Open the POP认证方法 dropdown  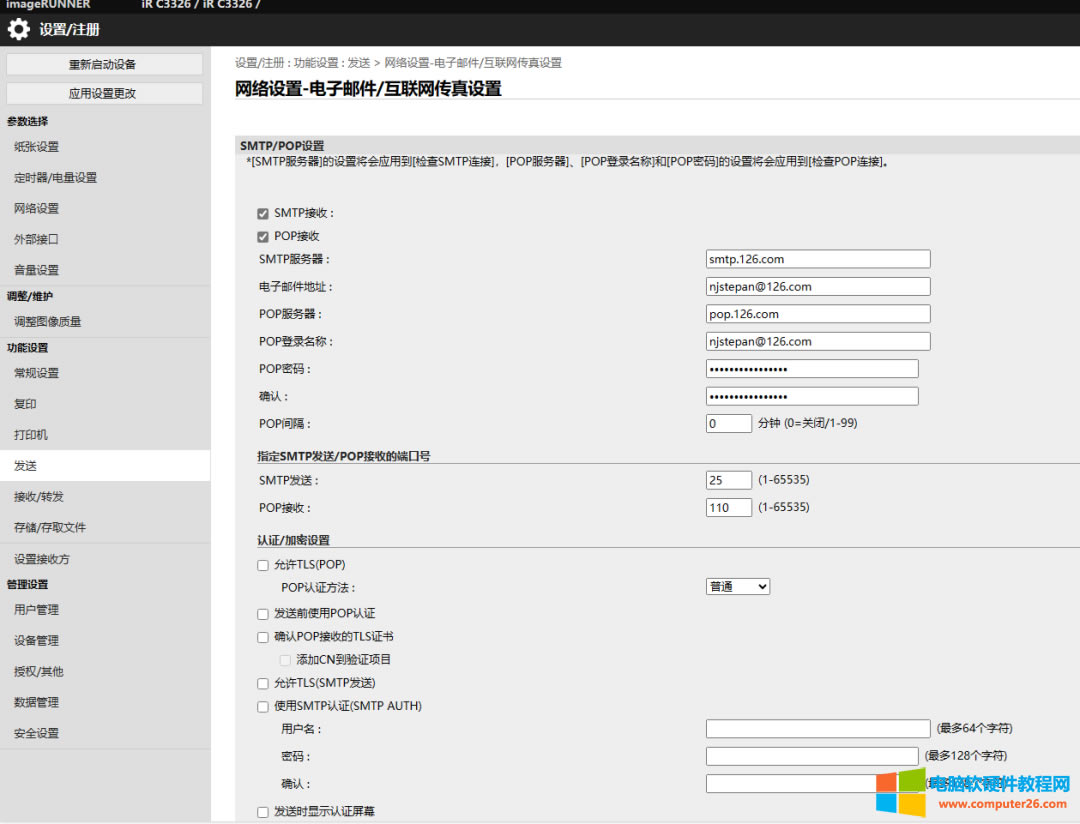(x=737, y=587)
